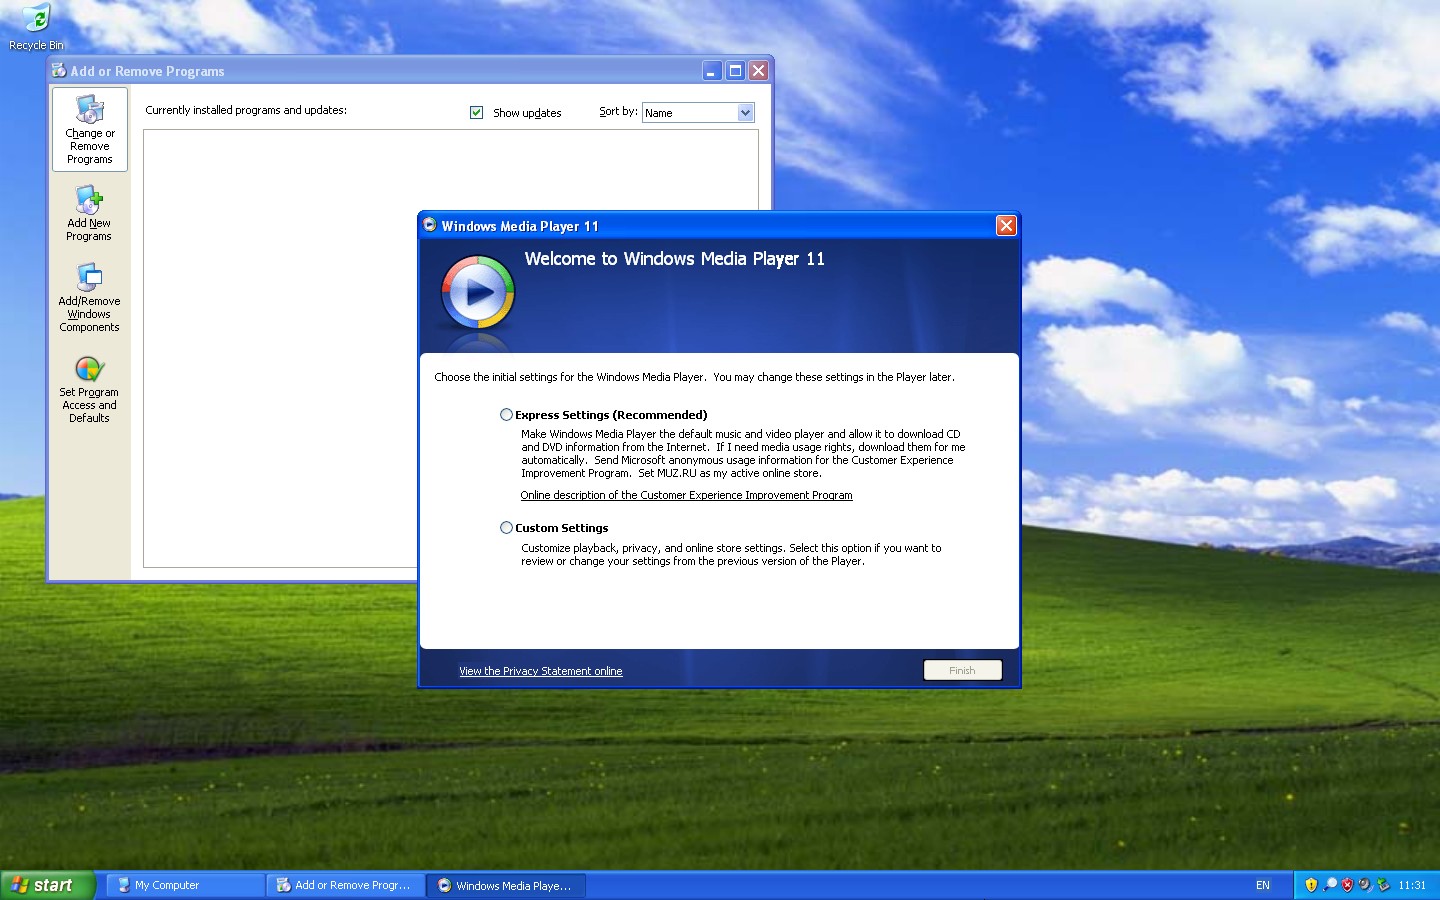
Task: Click Safely Remove Hardware tray icon
Action: pyautogui.click(x=1383, y=885)
